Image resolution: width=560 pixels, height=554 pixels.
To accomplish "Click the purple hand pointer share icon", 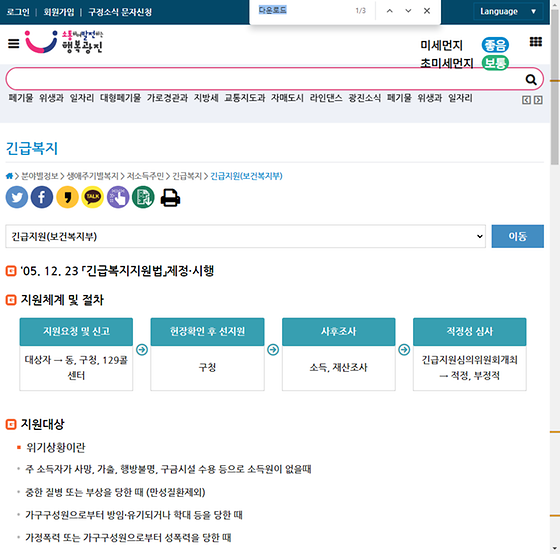I will [x=118, y=197].
